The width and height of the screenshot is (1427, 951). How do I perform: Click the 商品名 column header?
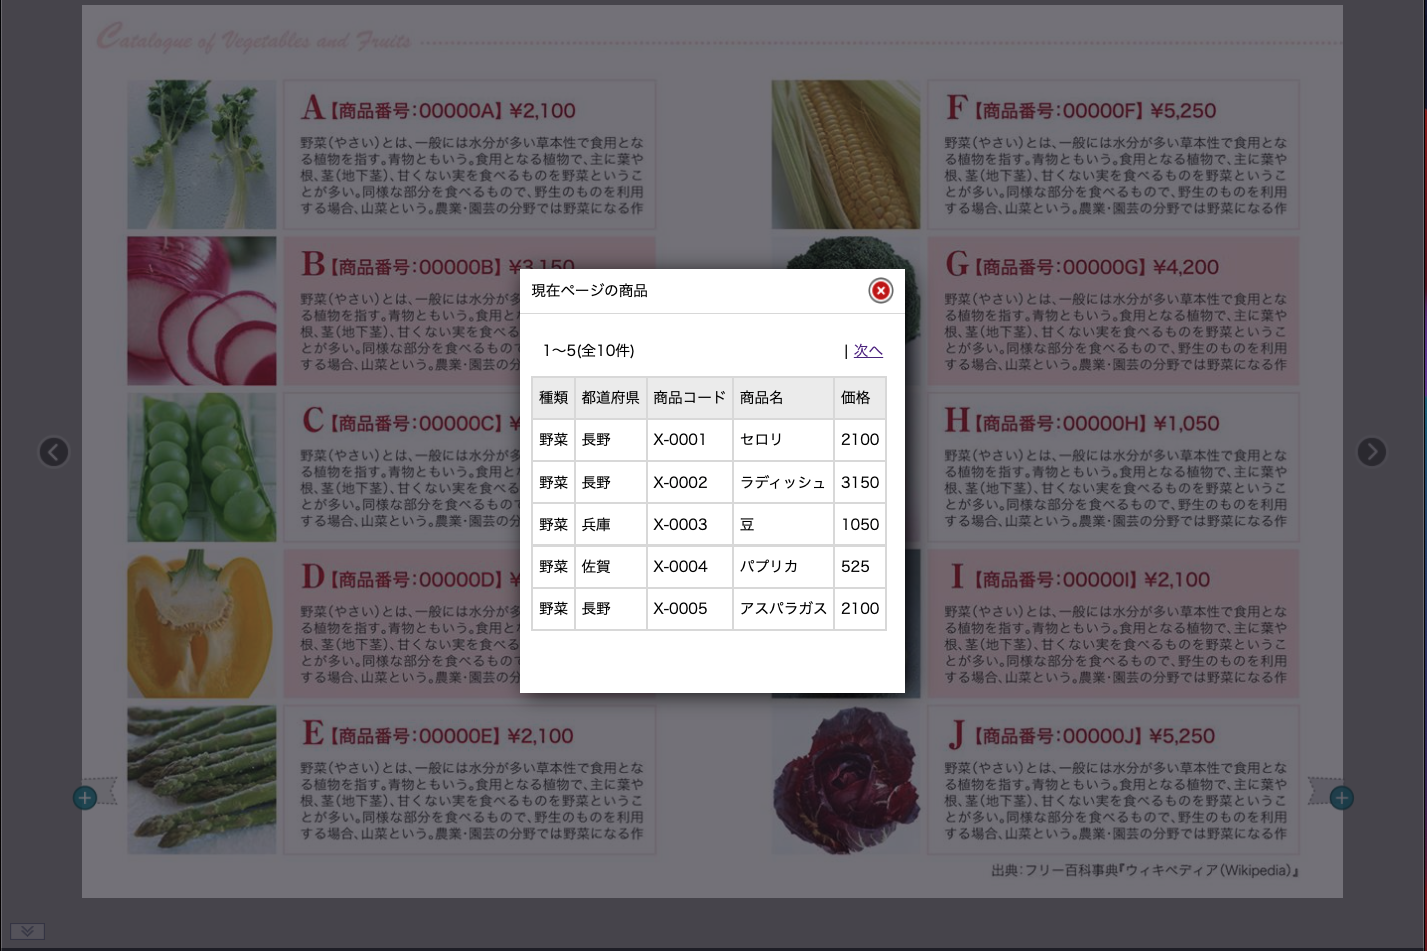pos(762,398)
